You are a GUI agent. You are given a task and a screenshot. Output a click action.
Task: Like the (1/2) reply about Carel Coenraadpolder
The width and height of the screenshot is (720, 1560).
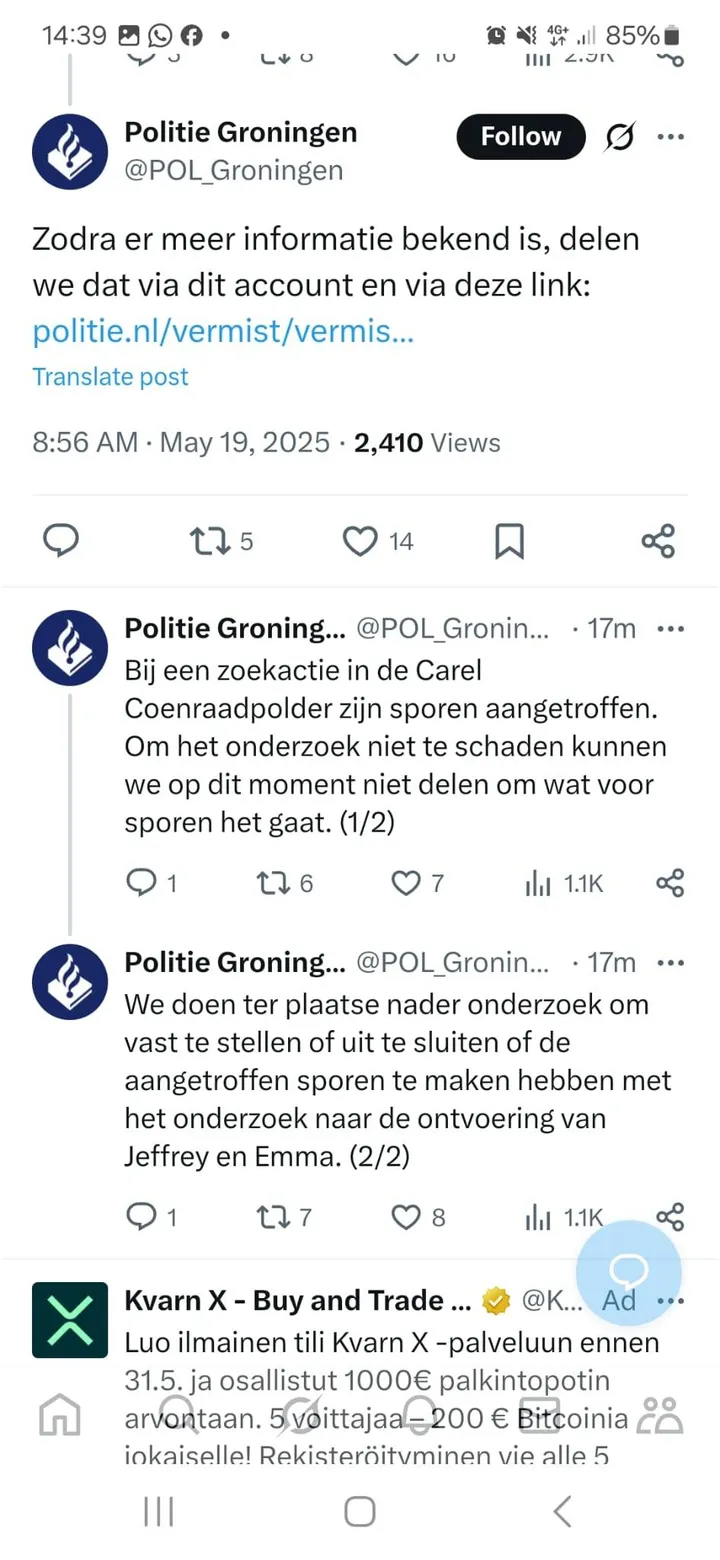coord(405,883)
